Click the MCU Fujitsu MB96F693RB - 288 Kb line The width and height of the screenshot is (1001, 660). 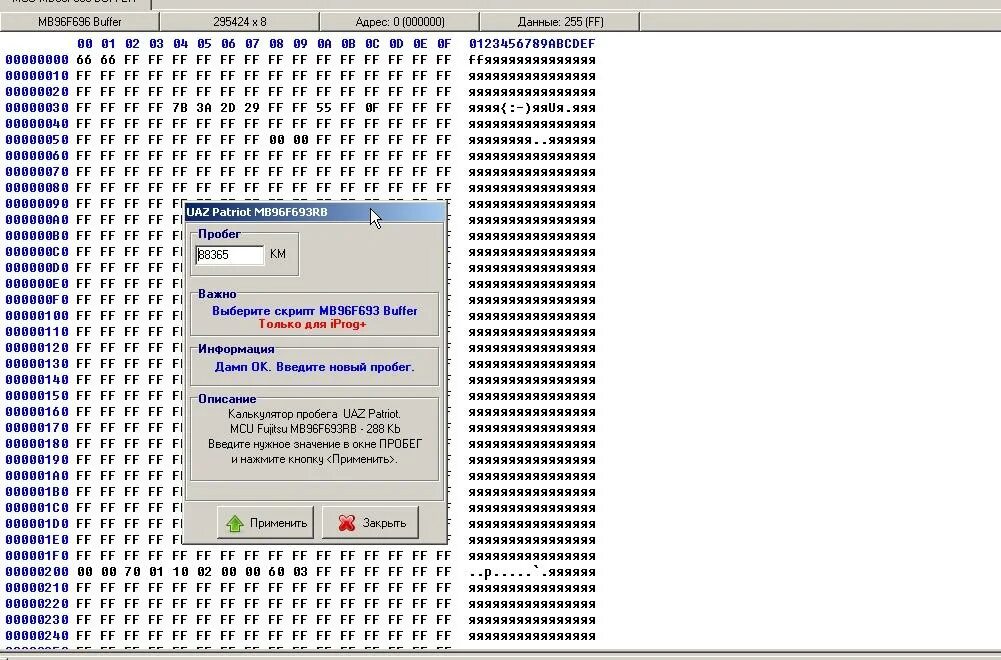(x=315, y=429)
